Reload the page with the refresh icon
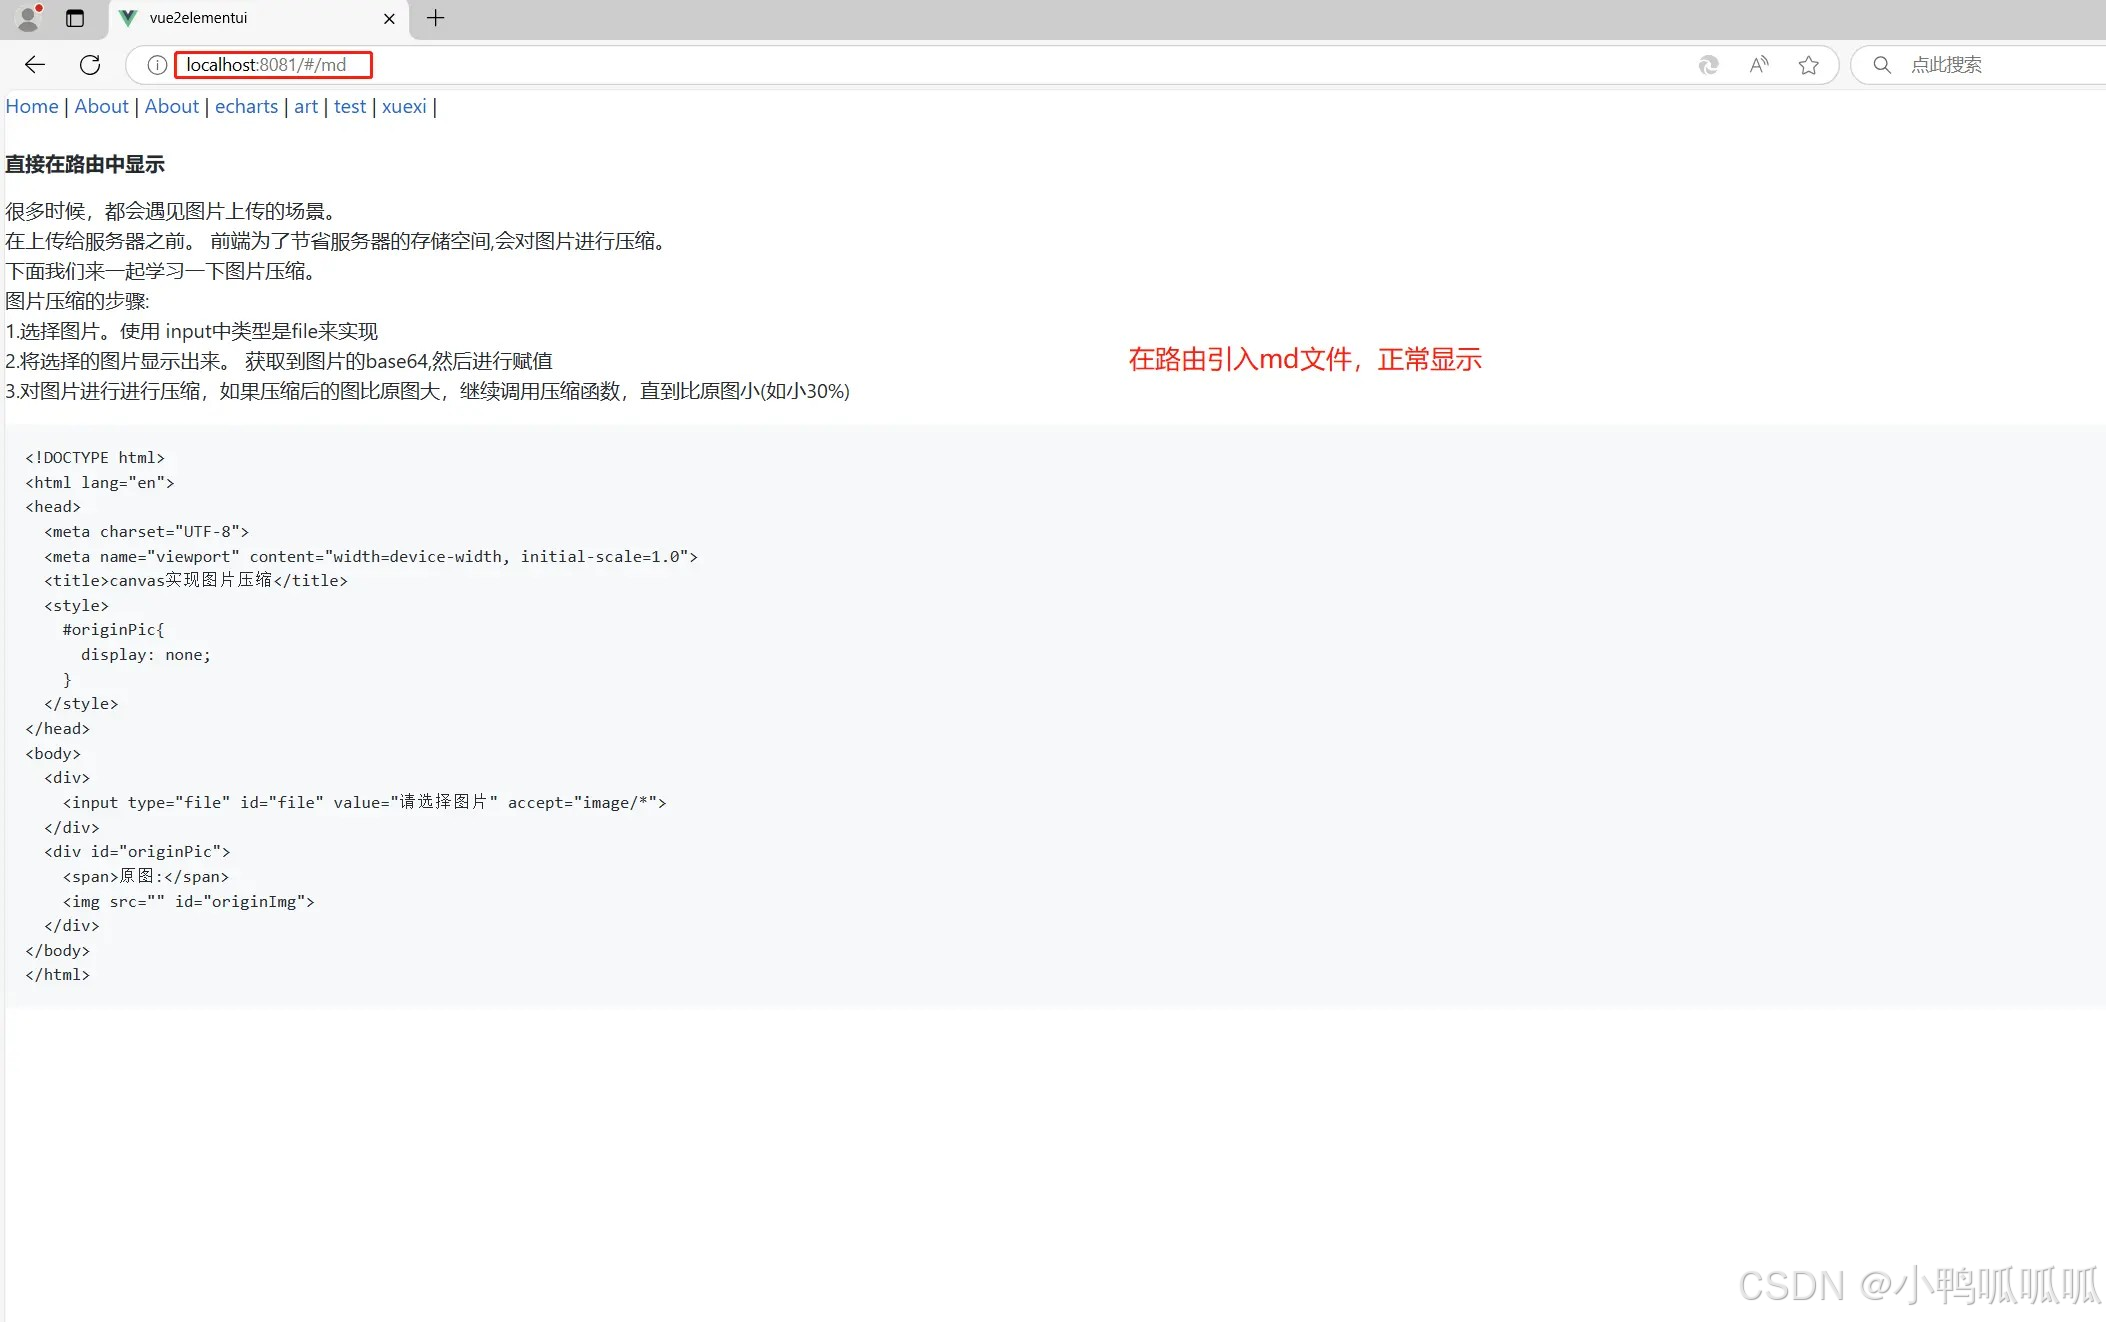Screen dimensions: 2106x1322 (90, 64)
